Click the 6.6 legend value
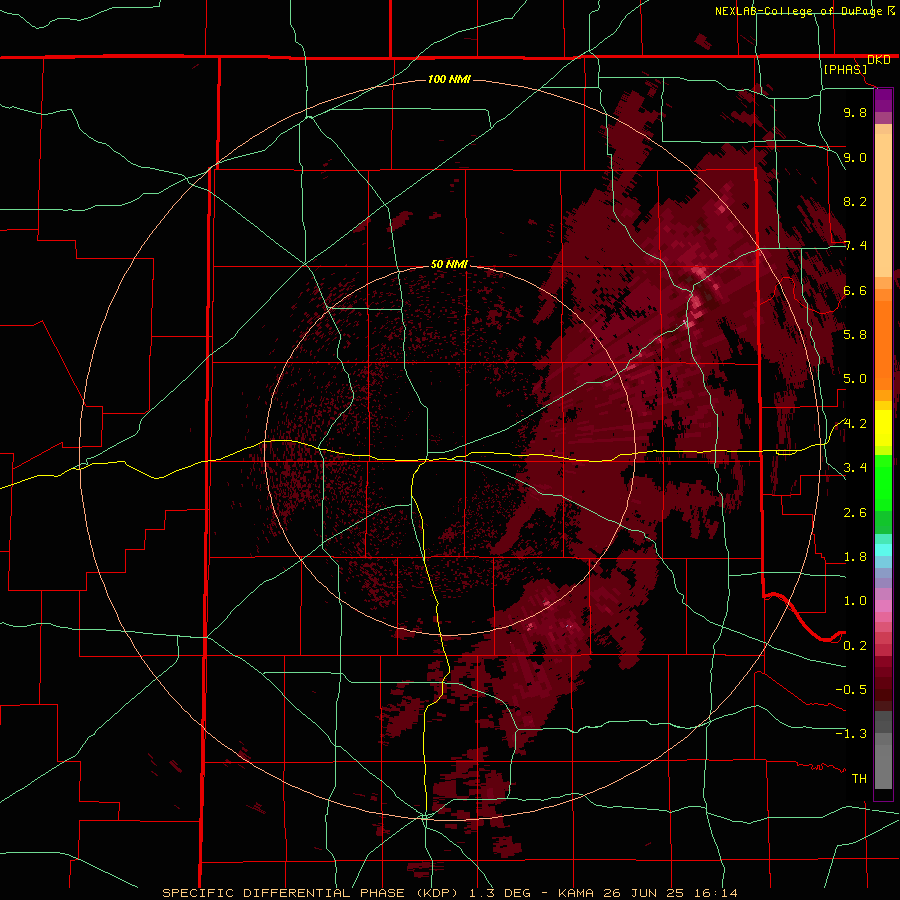 [855, 290]
